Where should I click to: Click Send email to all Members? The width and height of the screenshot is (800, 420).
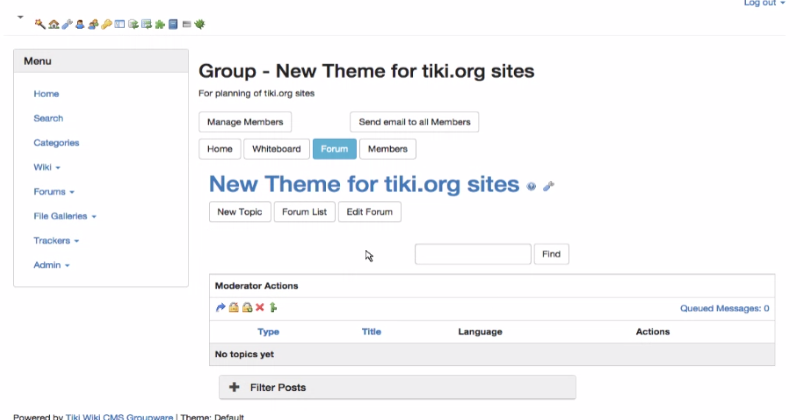414,122
